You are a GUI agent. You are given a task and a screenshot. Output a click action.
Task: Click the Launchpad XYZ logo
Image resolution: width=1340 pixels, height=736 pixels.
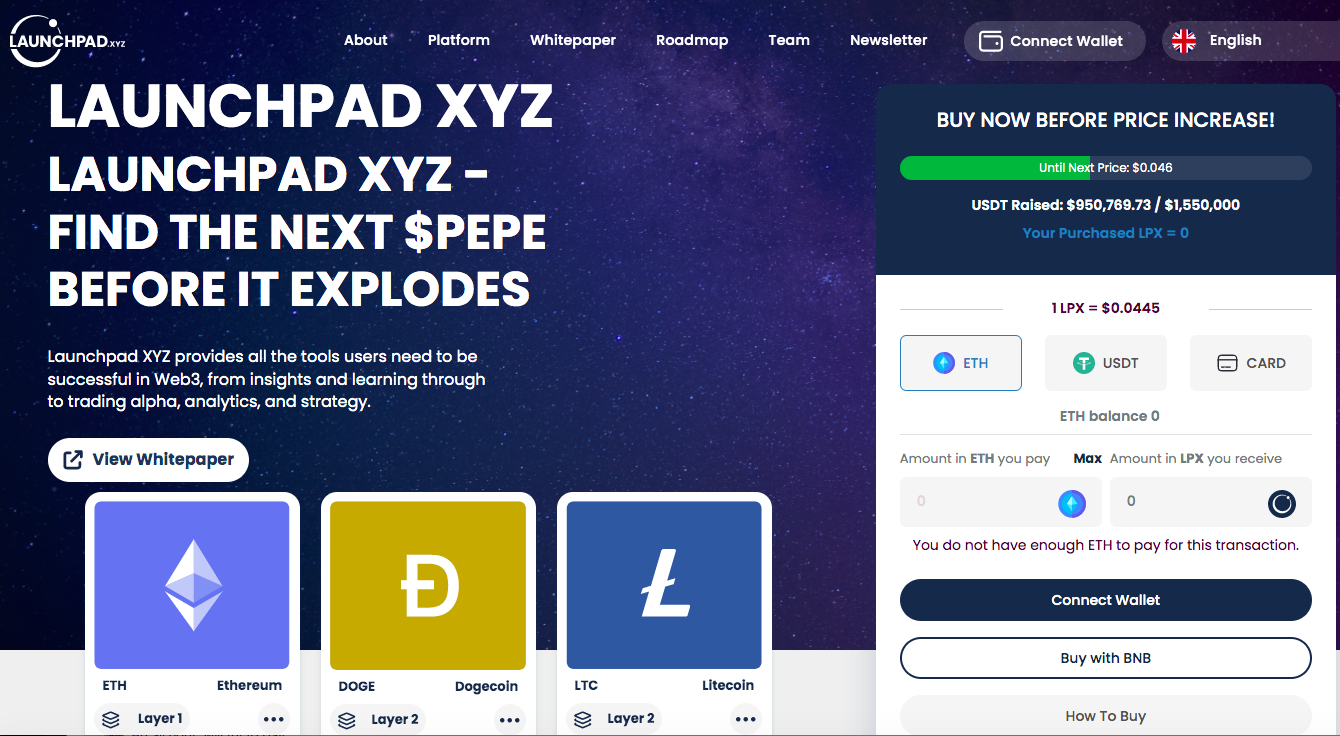tap(68, 41)
